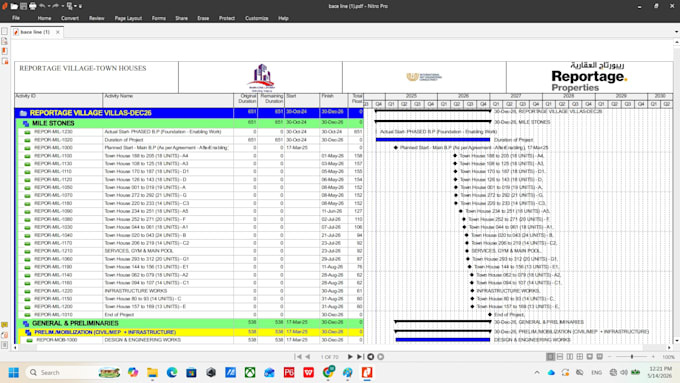Go to next page button
This screenshot has width=680, height=383.
[350, 357]
